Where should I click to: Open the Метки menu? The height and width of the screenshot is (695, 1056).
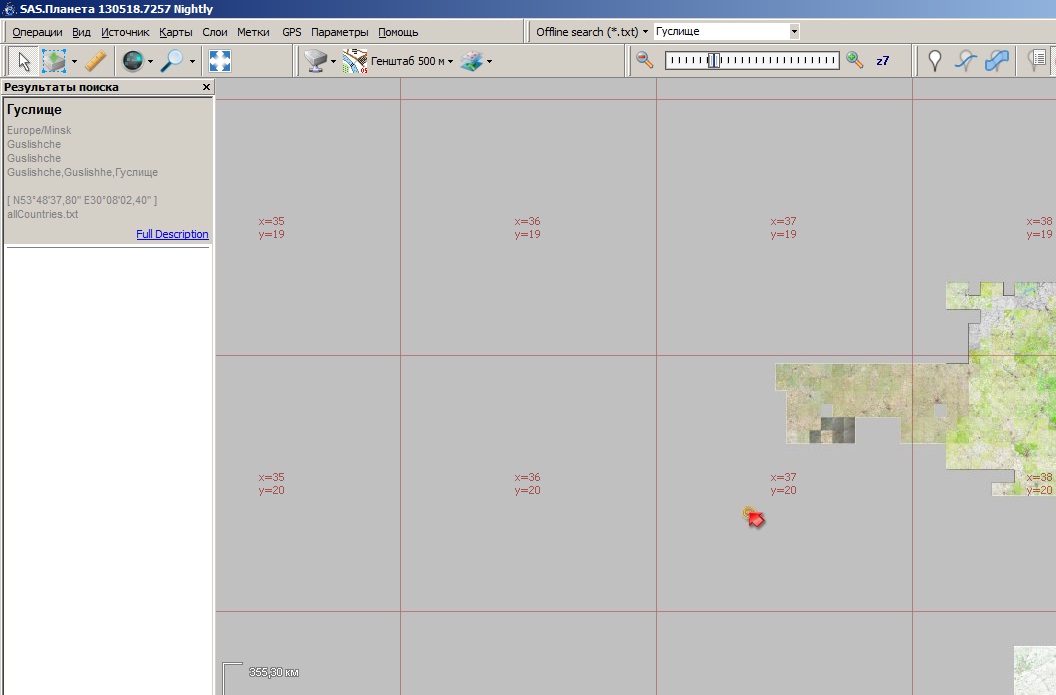click(x=253, y=32)
